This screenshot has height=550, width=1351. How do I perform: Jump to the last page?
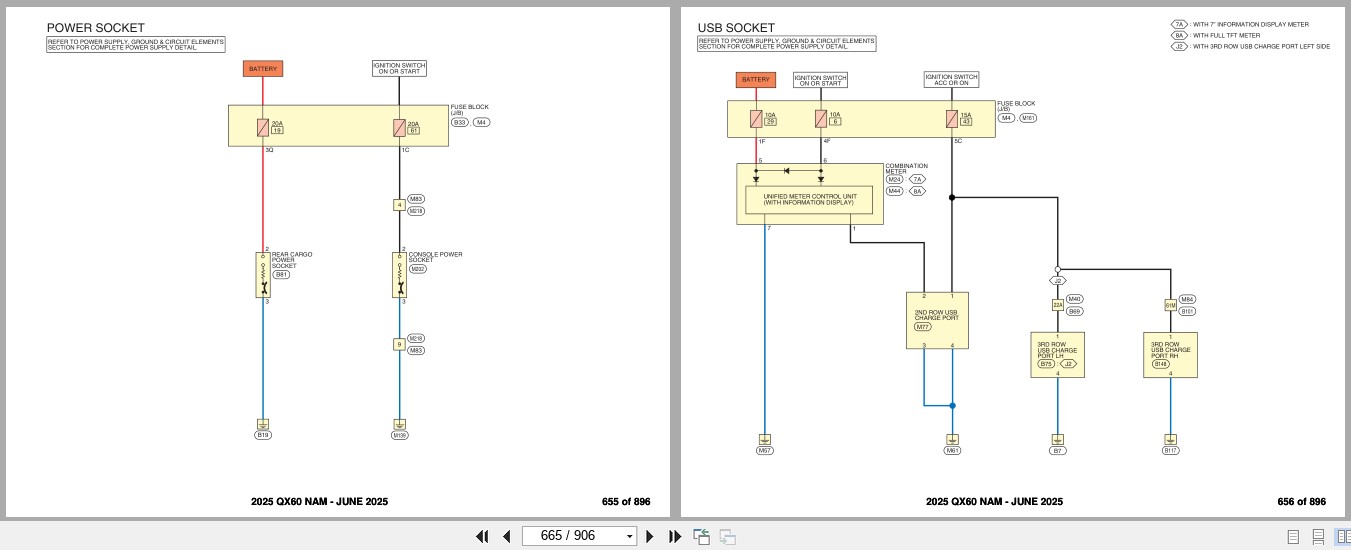[x=674, y=536]
